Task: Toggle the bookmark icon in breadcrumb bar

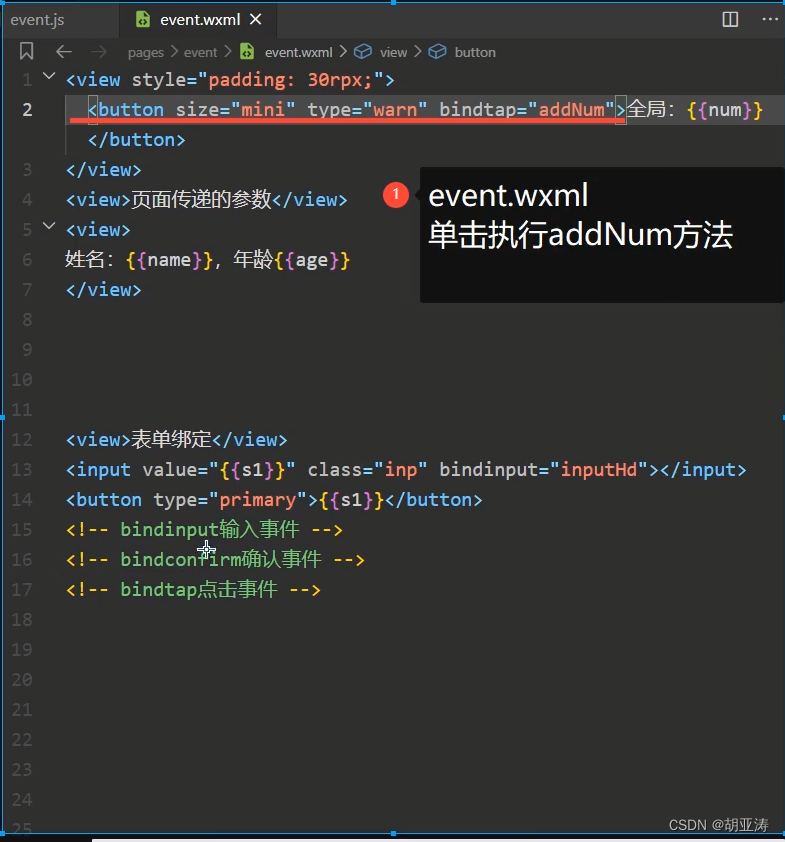Action: tap(26, 52)
